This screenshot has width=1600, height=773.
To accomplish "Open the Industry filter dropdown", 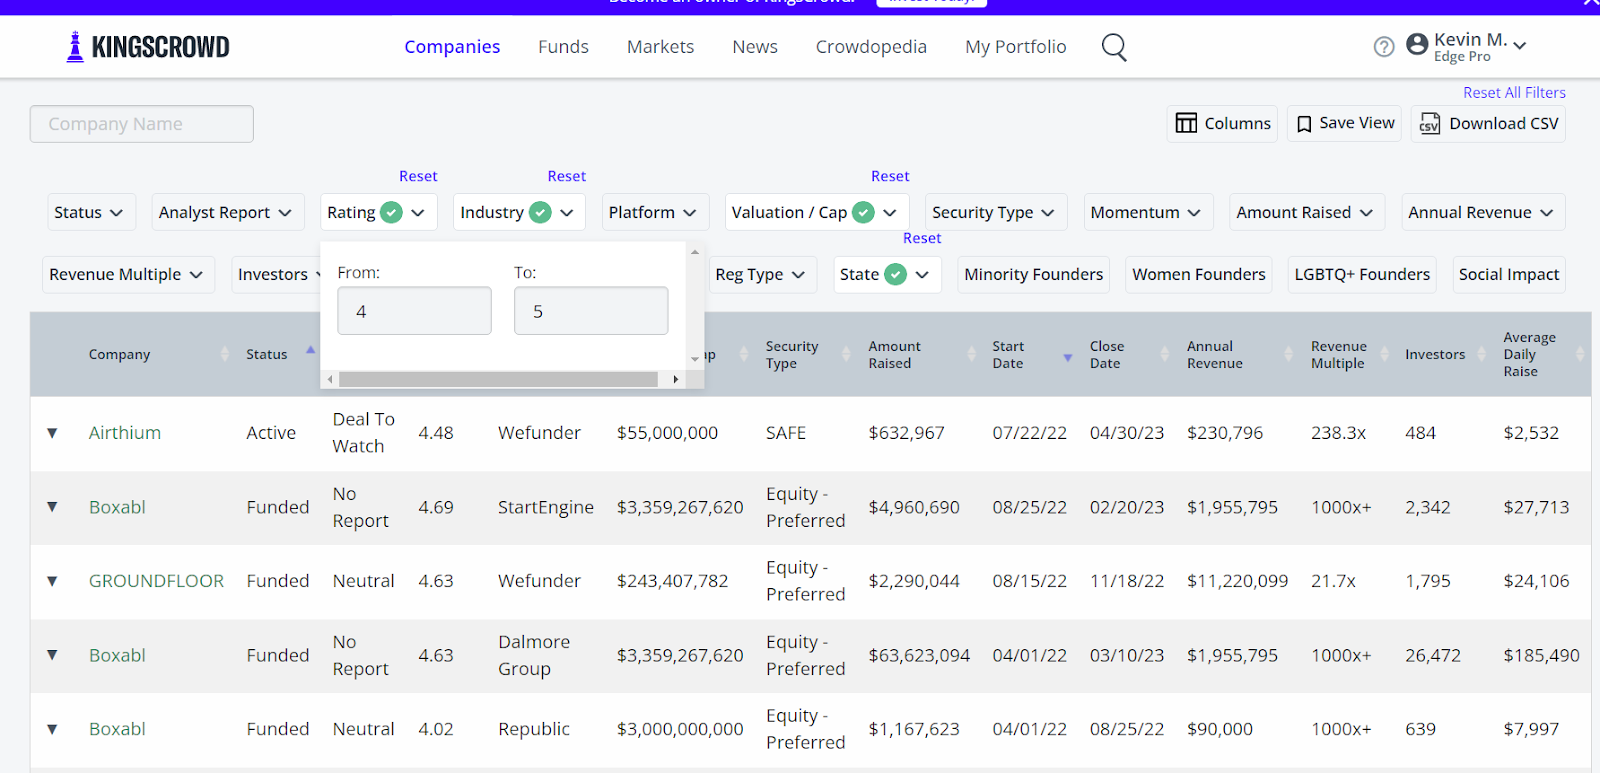I will pos(519,212).
